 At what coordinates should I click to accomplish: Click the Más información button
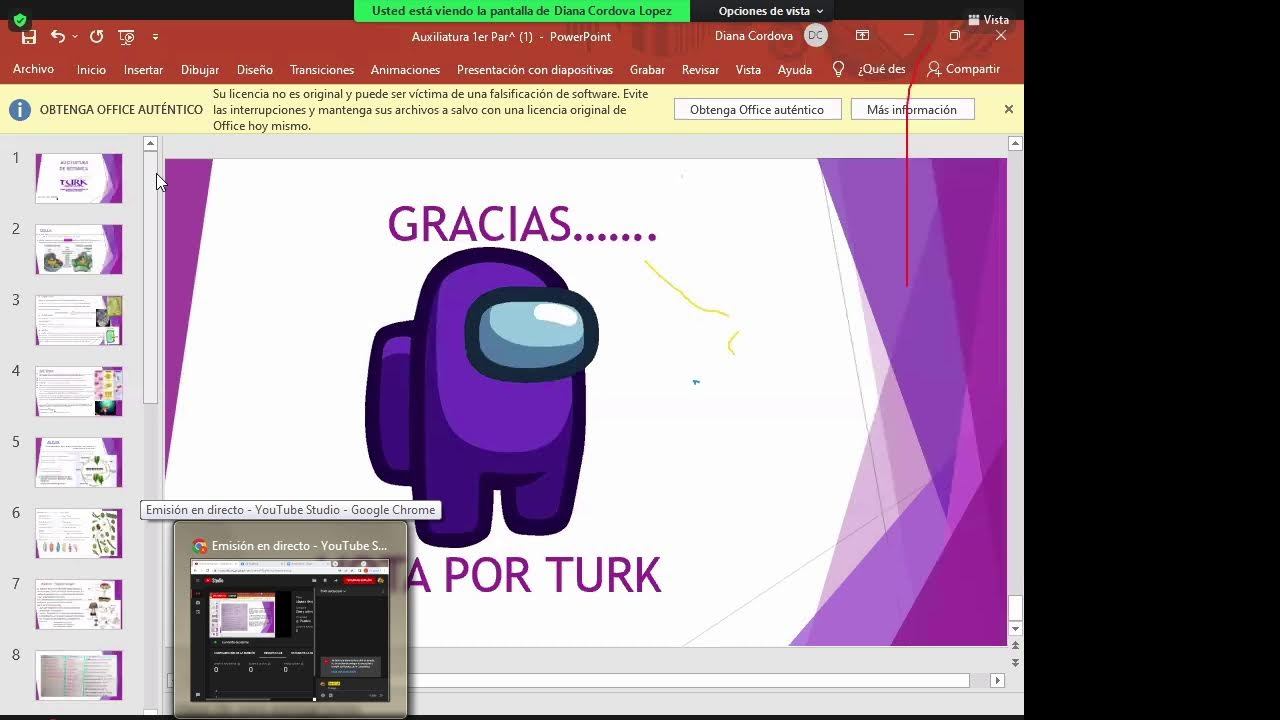coord(912,110)
